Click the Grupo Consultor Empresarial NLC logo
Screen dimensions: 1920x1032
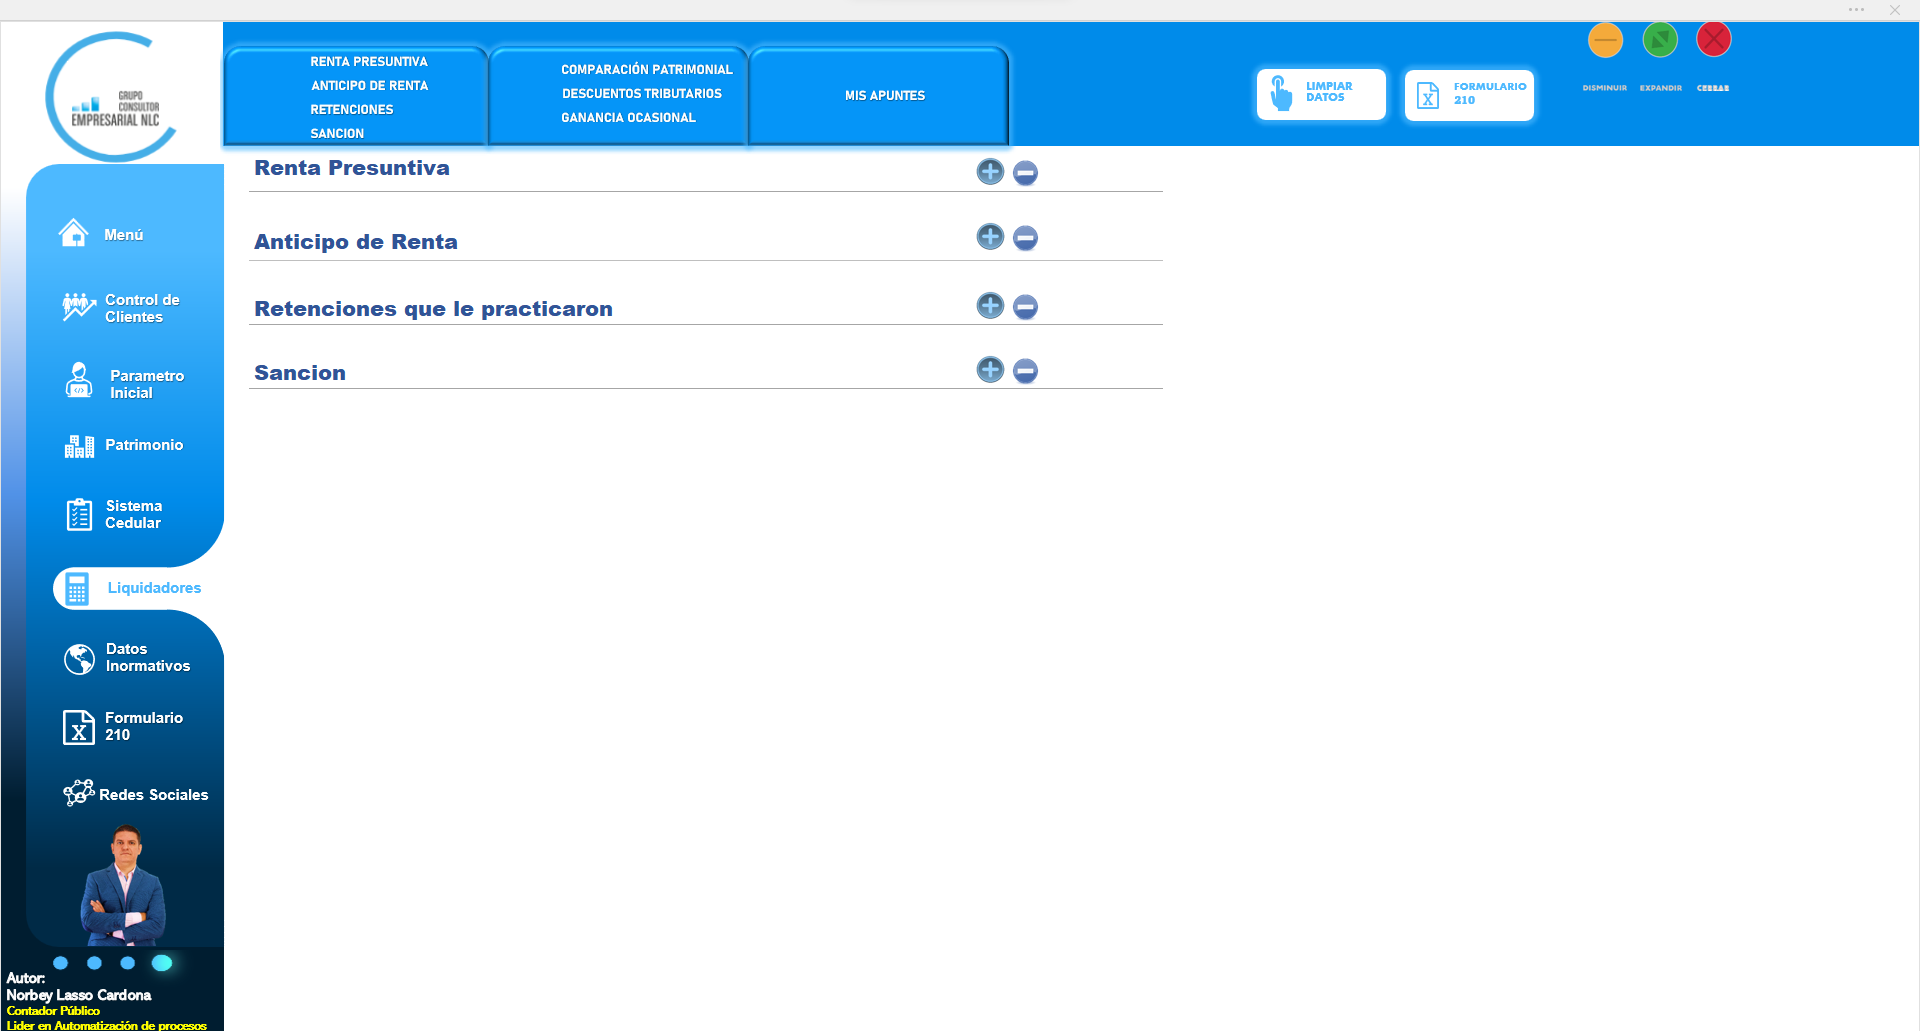(112, 97)
